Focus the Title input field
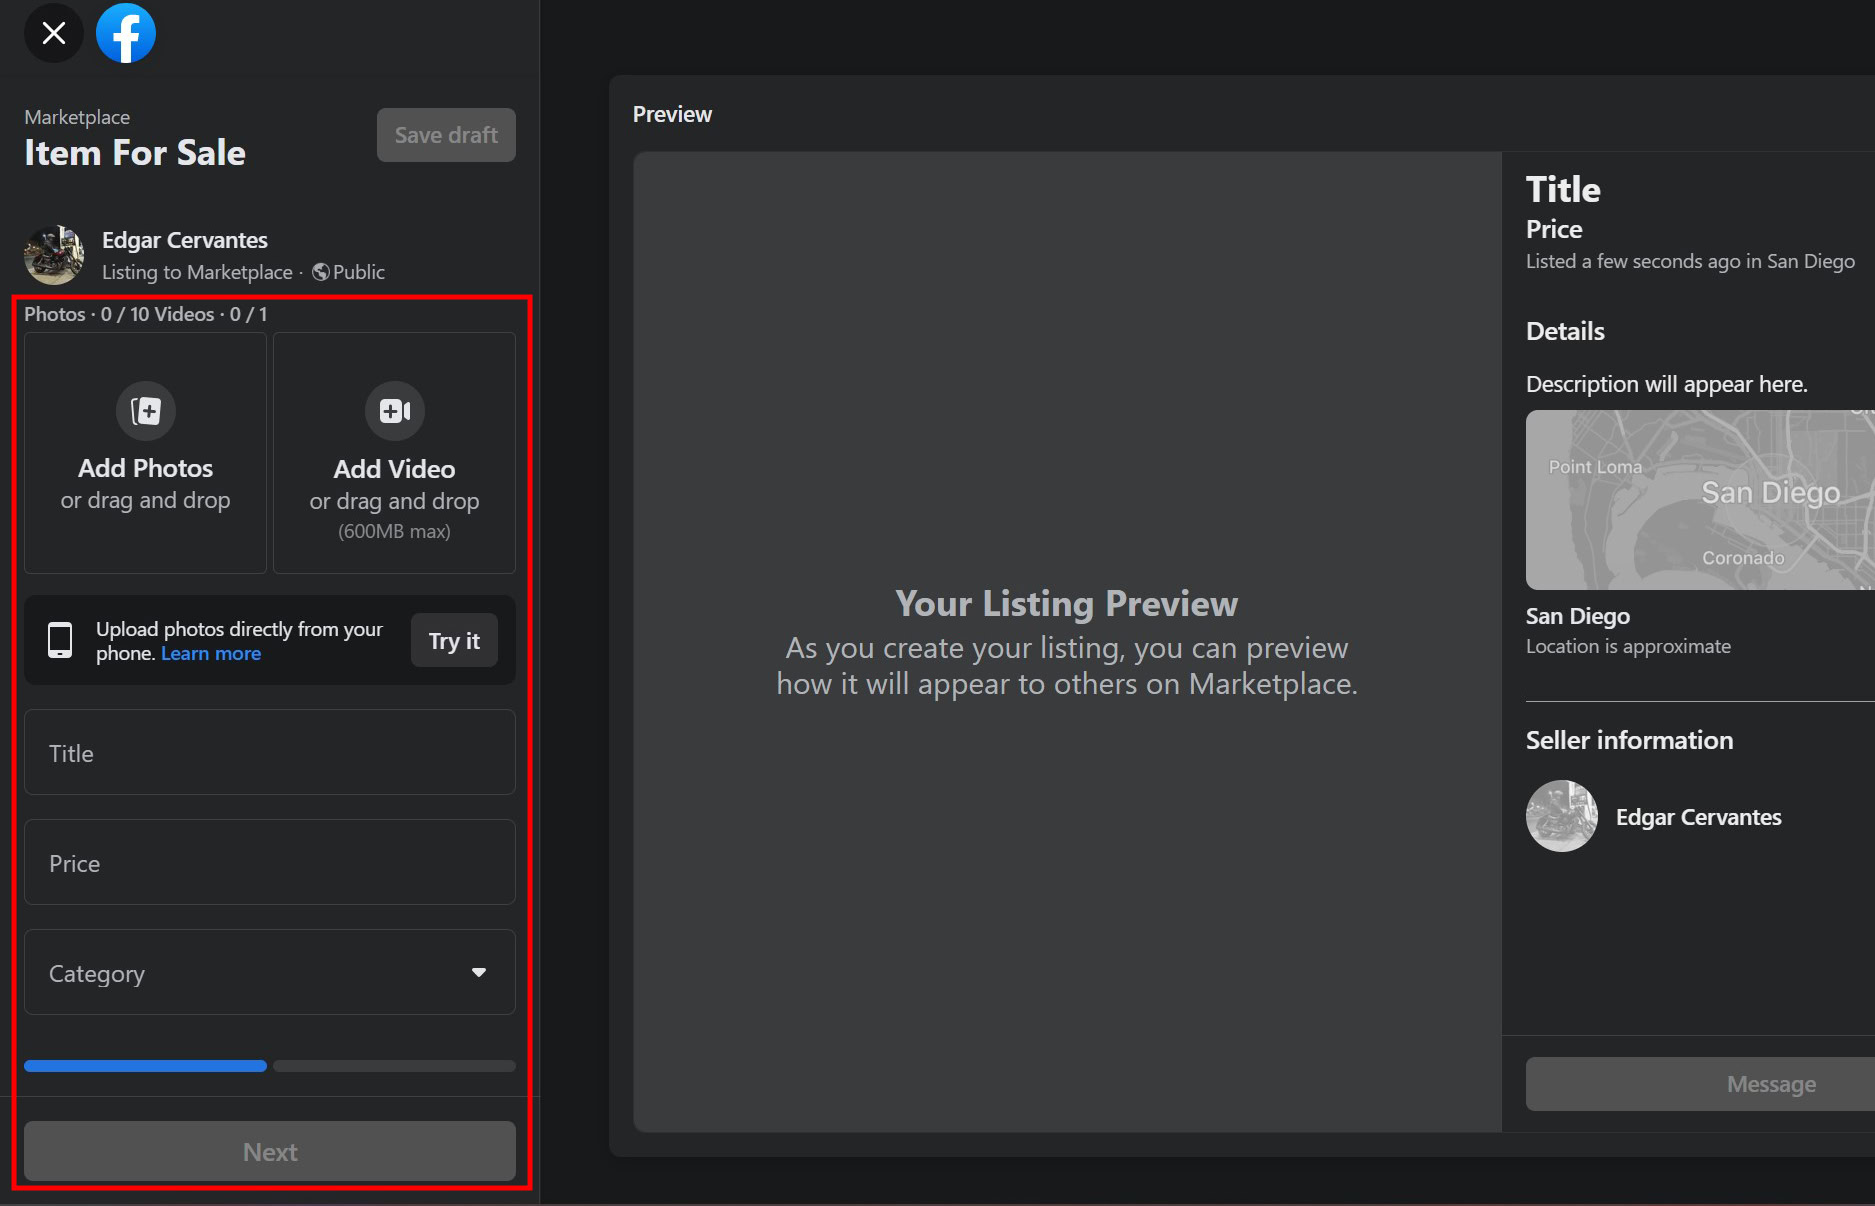Viewport: 1875px width, 1206px height. 270,753
